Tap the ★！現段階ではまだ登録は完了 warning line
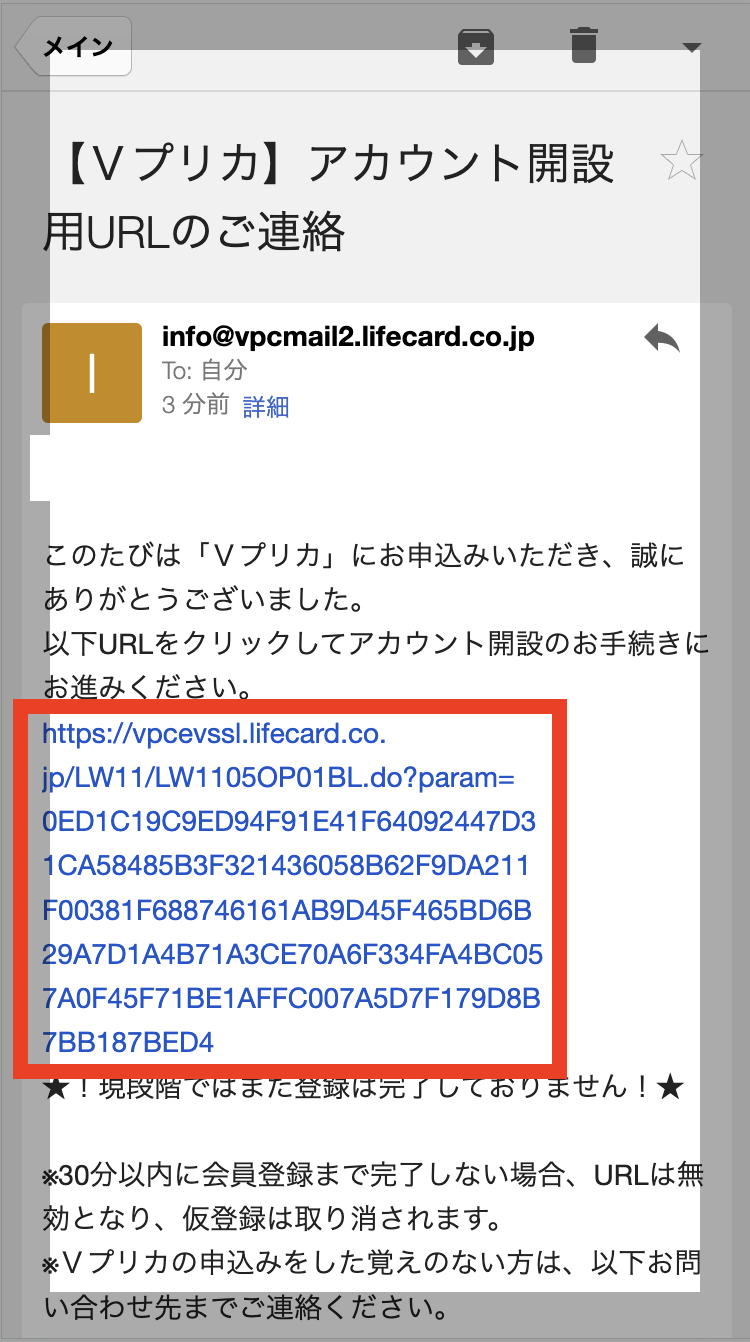750x1342 pixels. pos(363,1087)
